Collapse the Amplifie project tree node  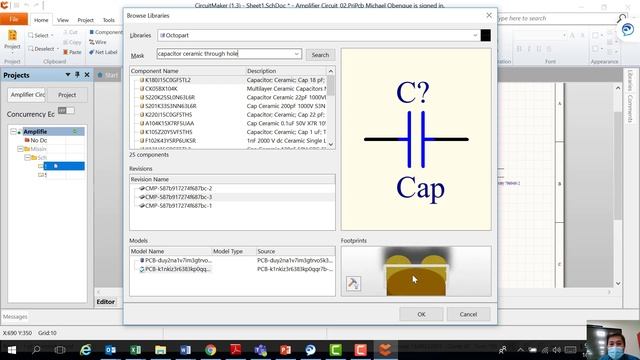13,131
